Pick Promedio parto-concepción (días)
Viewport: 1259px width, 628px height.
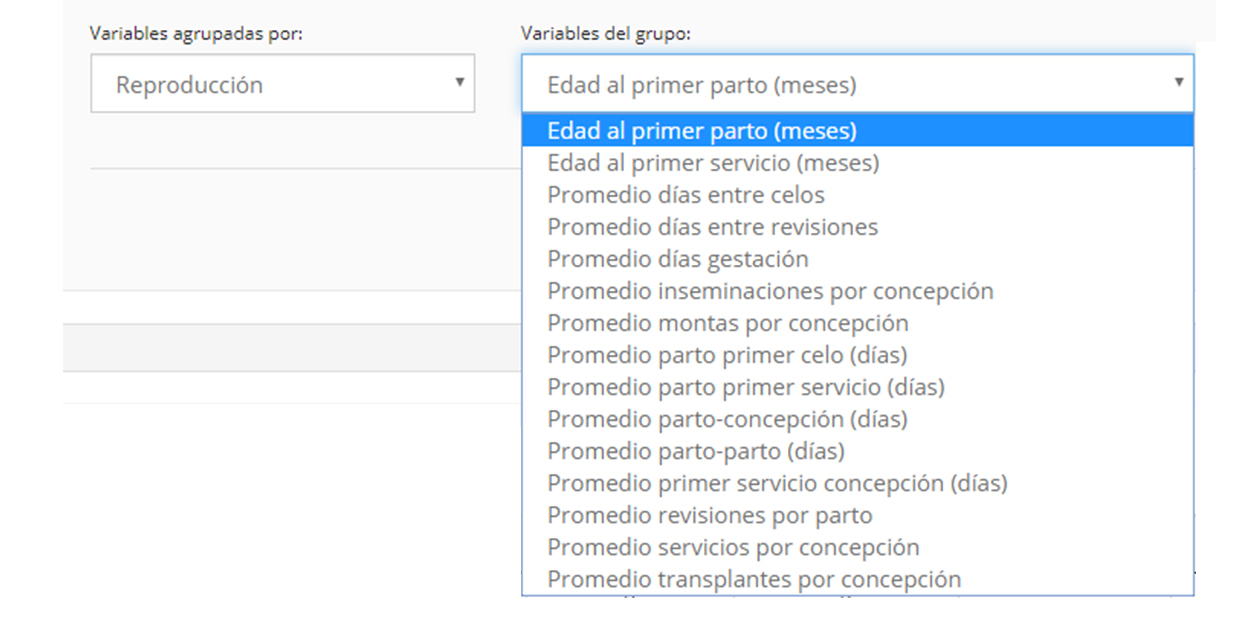(857, 418)
